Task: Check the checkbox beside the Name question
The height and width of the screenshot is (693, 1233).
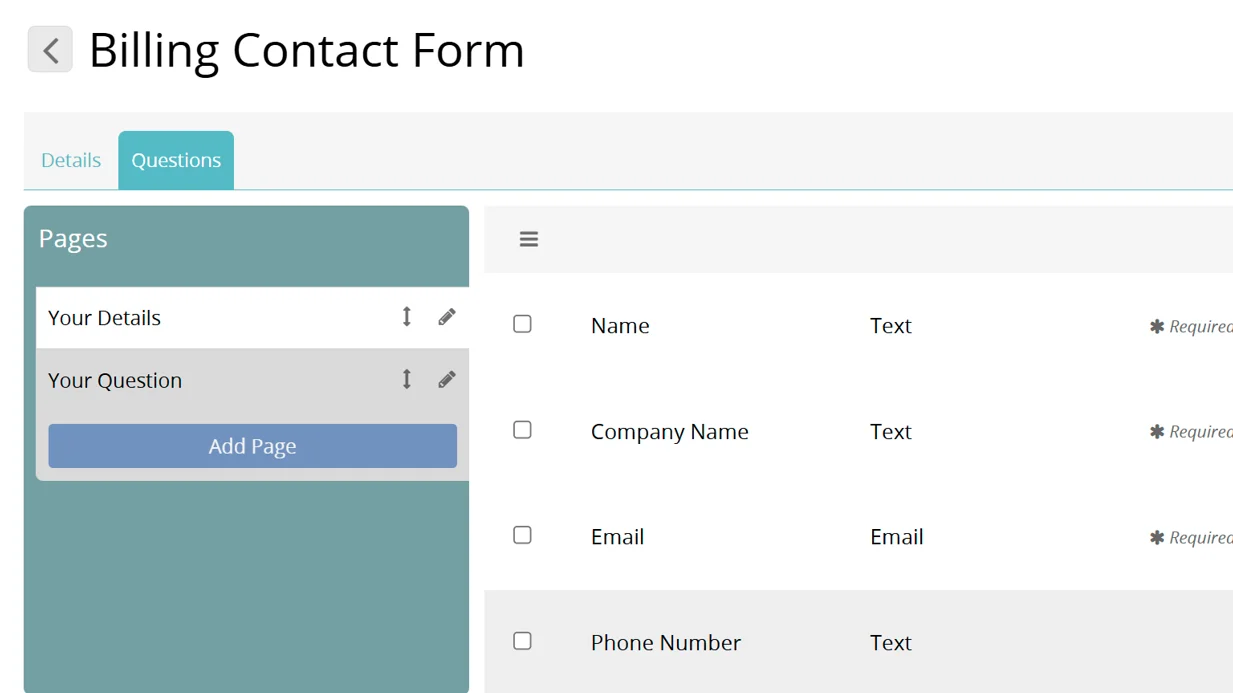Action: pyautogui.click(x=521, y=323)
